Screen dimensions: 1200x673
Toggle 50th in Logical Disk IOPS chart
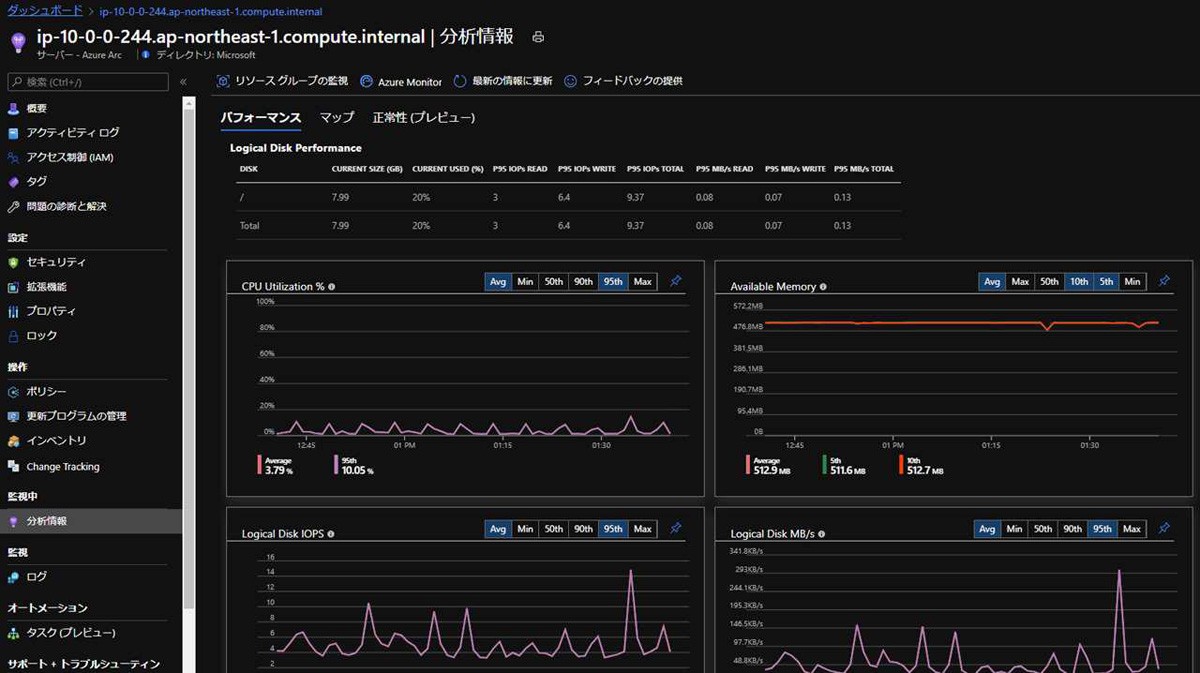(x=554, y=529)
